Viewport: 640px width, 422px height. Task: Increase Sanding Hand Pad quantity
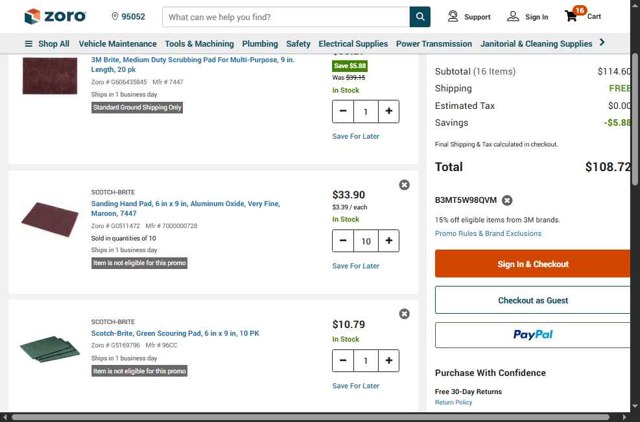389,241
